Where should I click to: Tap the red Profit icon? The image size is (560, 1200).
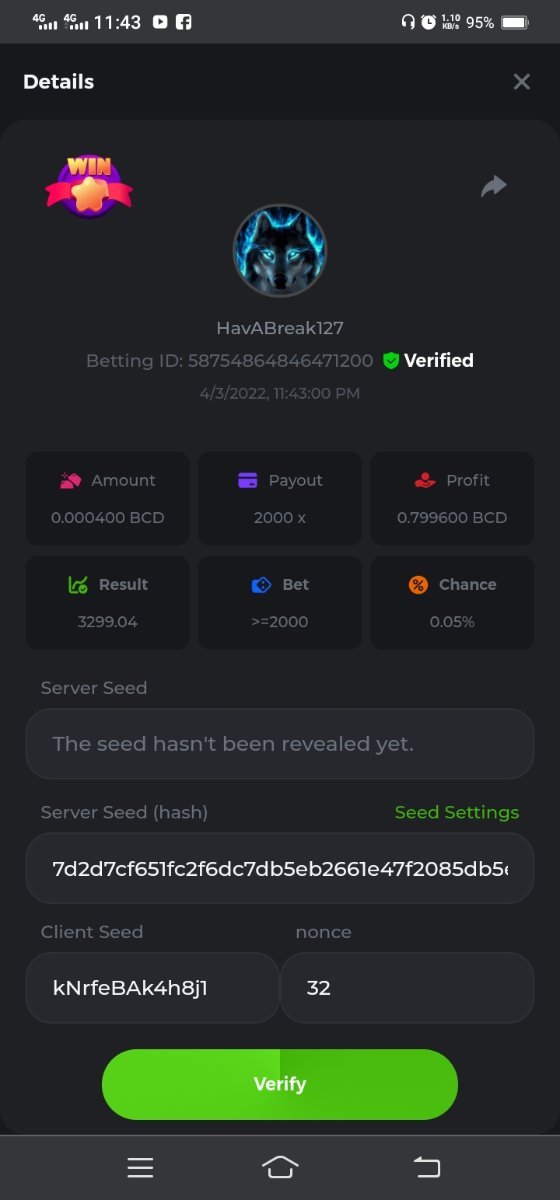[425, 480]
